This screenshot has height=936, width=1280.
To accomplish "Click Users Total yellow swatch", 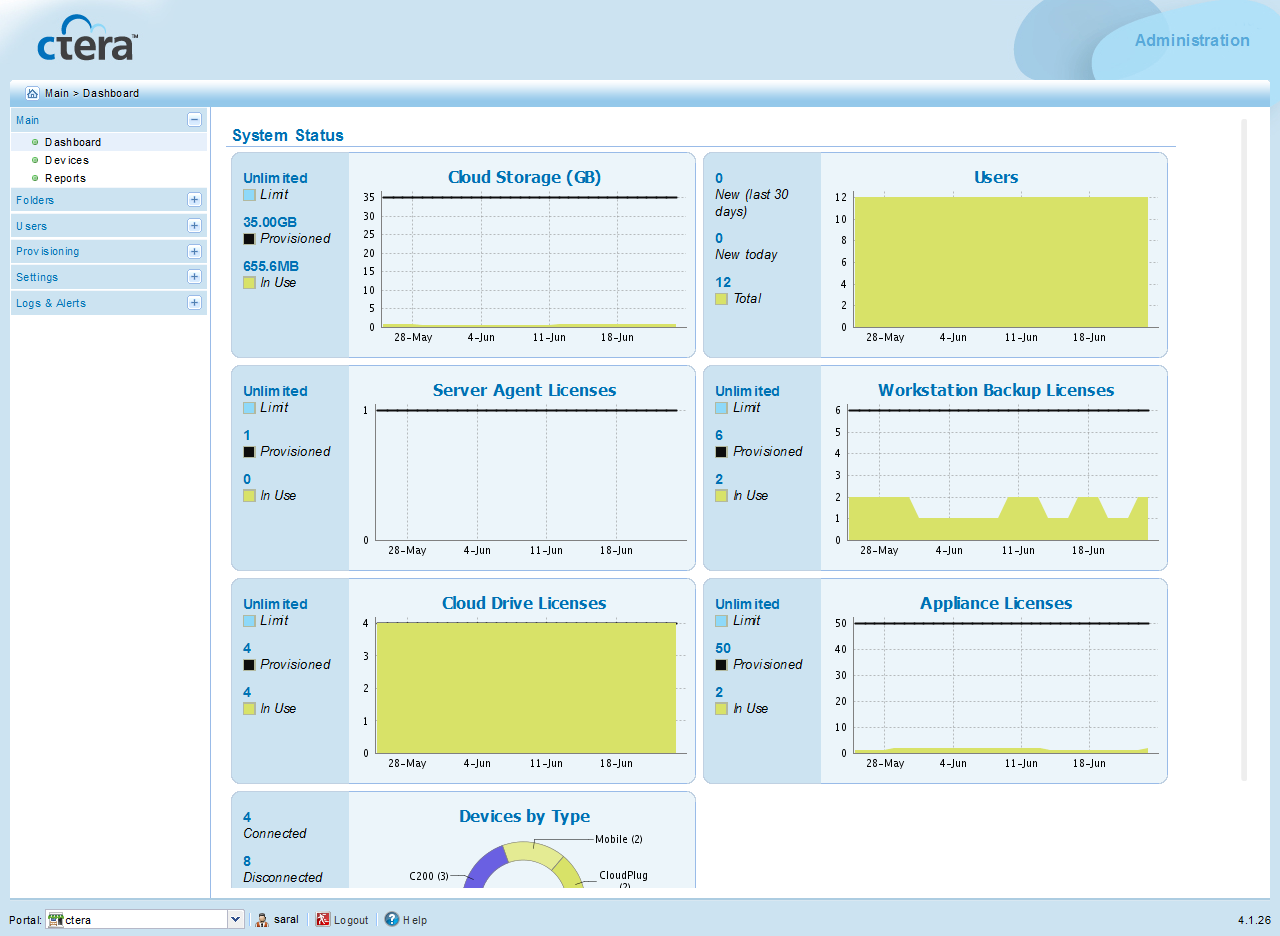I will pos(721,299).
